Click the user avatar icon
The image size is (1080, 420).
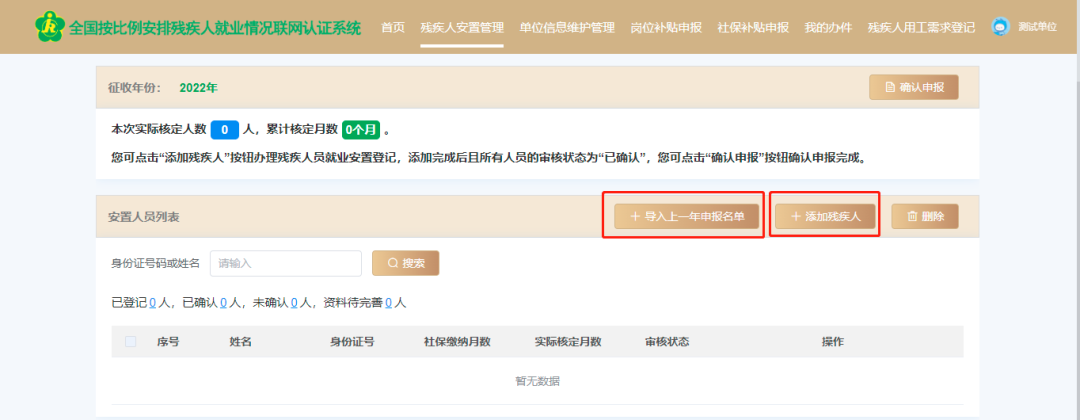(1000, 27)
